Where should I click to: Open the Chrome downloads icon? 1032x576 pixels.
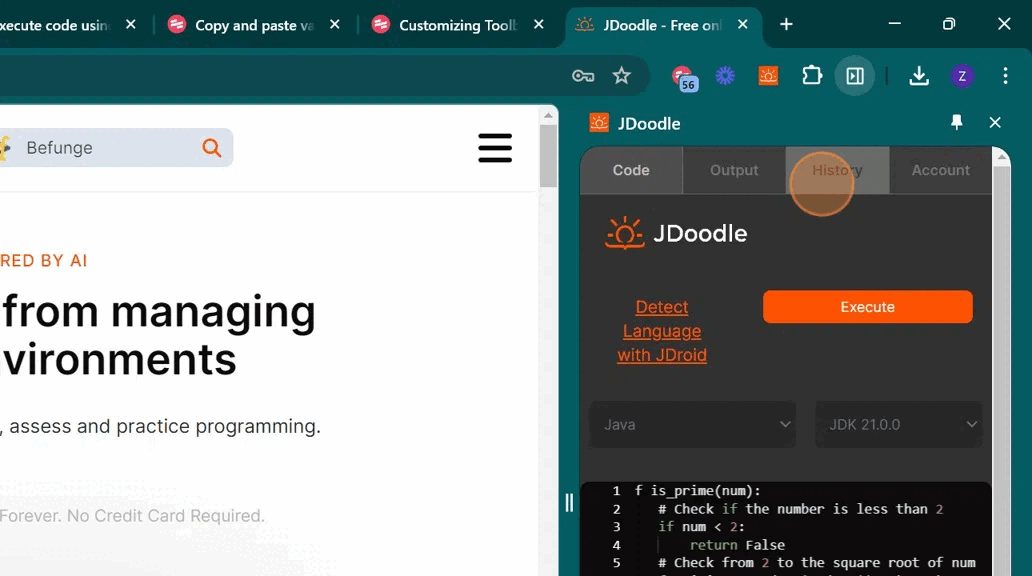tap(918, 76)
